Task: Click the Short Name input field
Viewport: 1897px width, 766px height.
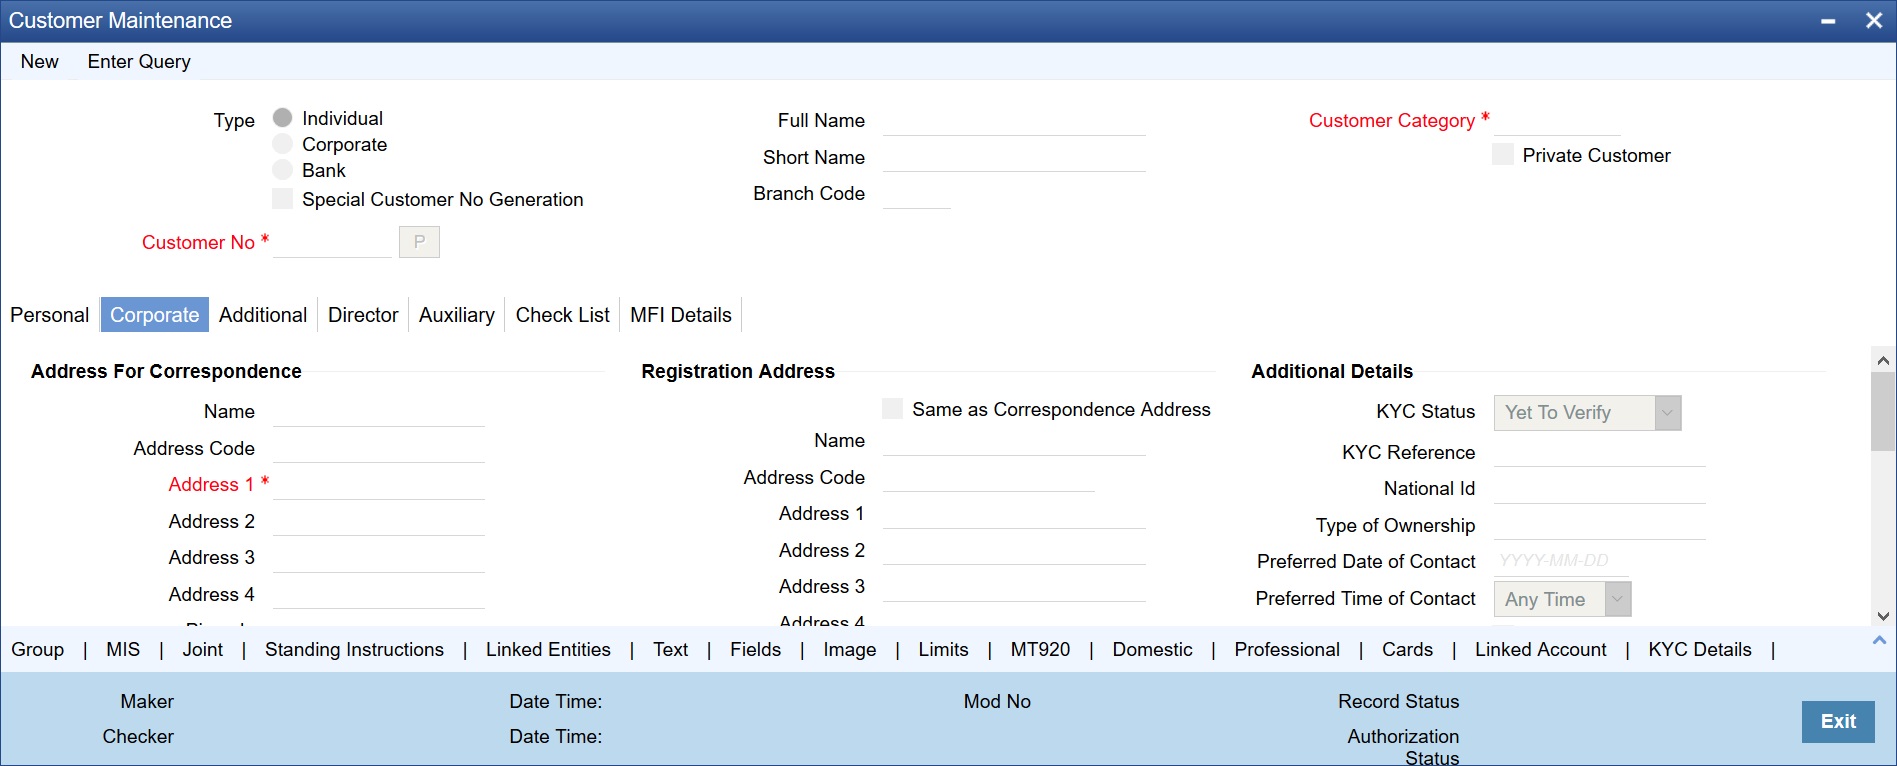Action: click(x=1014, y=157)
